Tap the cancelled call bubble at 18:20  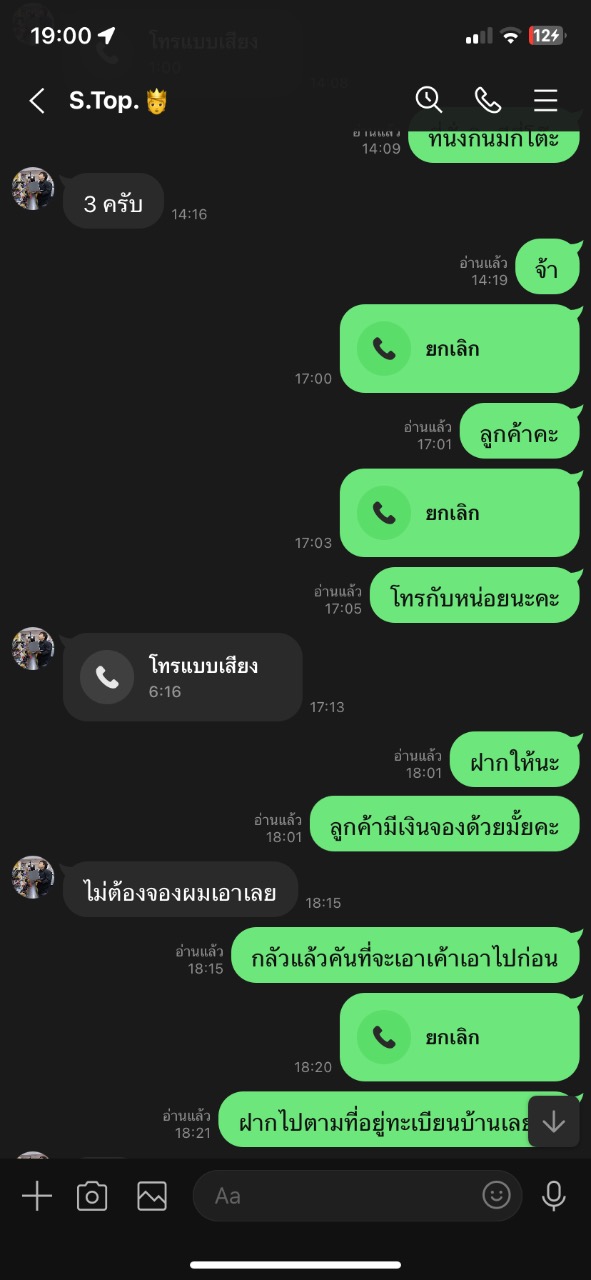460,1037
